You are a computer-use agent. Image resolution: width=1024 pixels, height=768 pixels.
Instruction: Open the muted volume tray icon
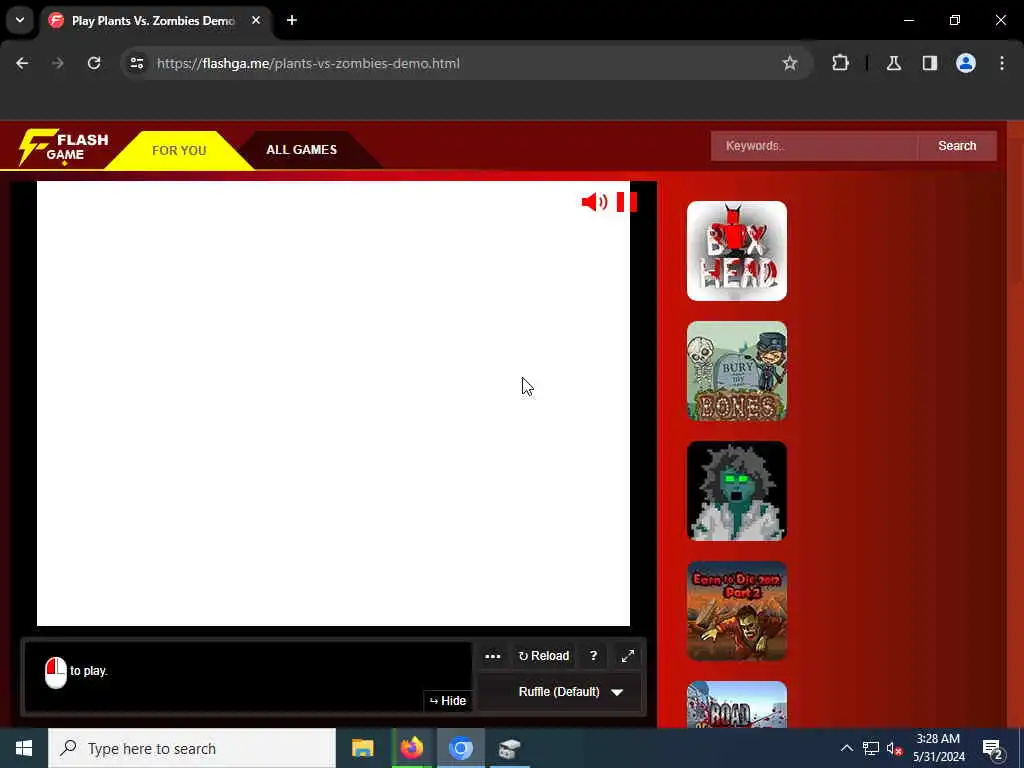[x=895, y=748]
